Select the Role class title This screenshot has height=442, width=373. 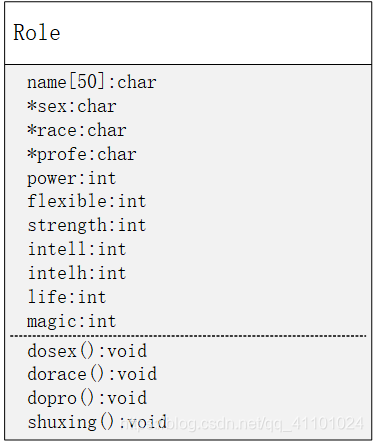pos(37,33)
